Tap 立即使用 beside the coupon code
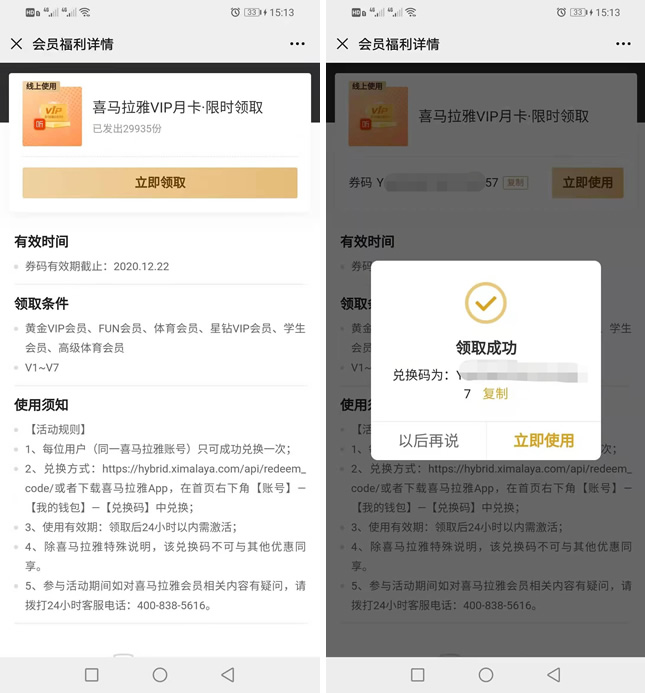645x693 pixels. pyautogui.click(x=588, y=183)
